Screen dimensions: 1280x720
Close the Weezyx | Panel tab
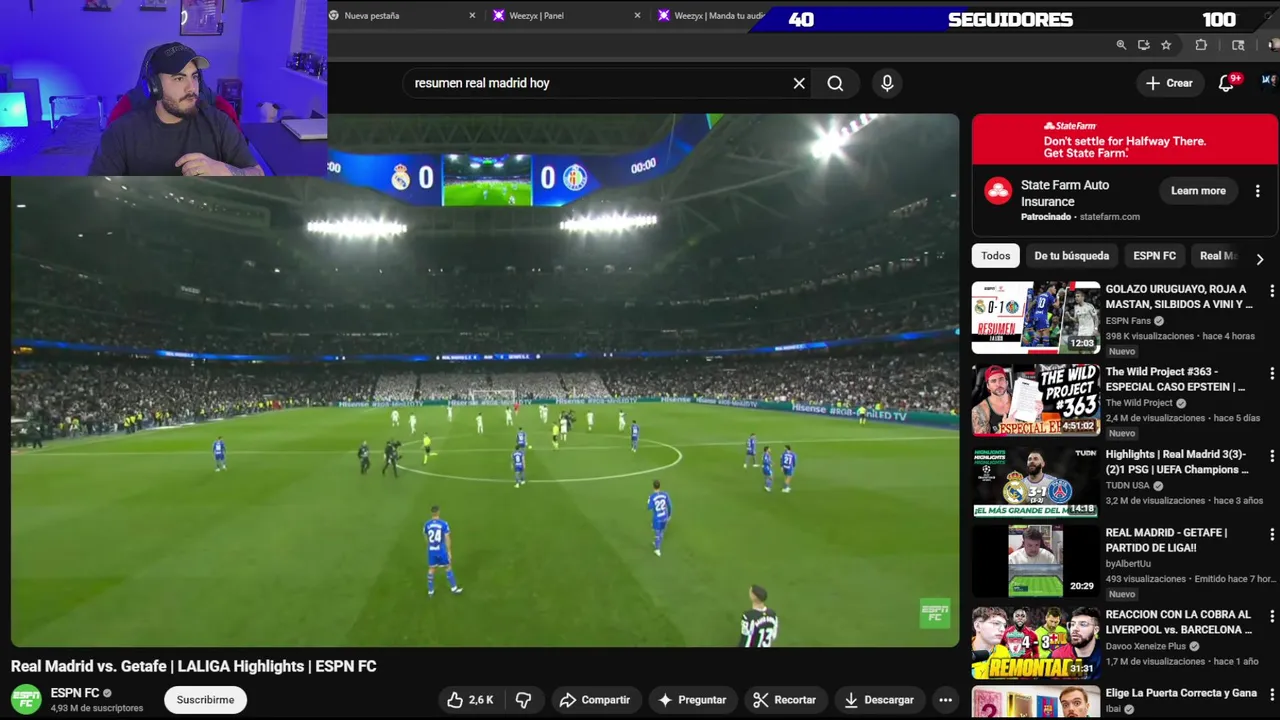[637, 15]
